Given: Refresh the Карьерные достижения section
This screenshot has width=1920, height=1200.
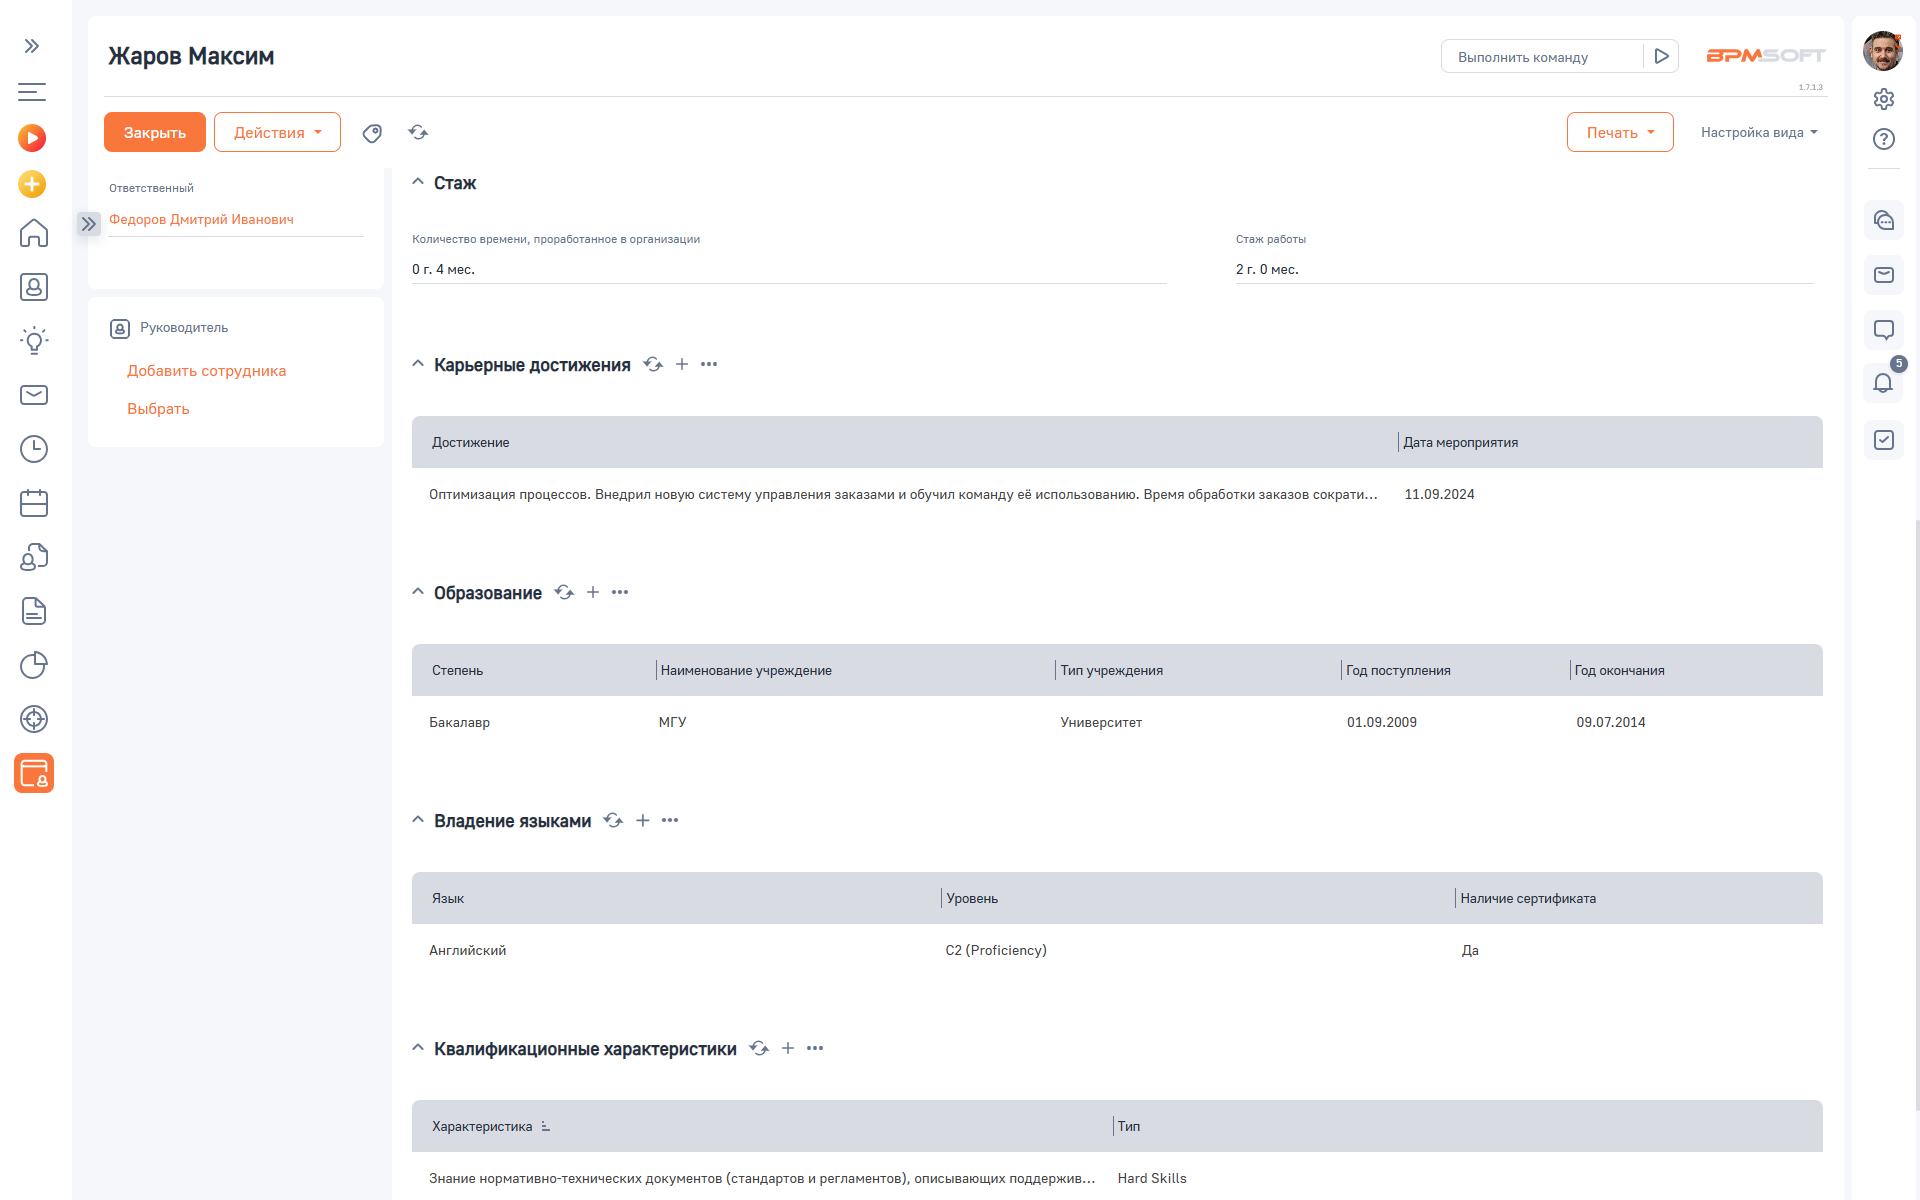Looking at the screenshot, I should pyautogui.click(x=653, y=364).
